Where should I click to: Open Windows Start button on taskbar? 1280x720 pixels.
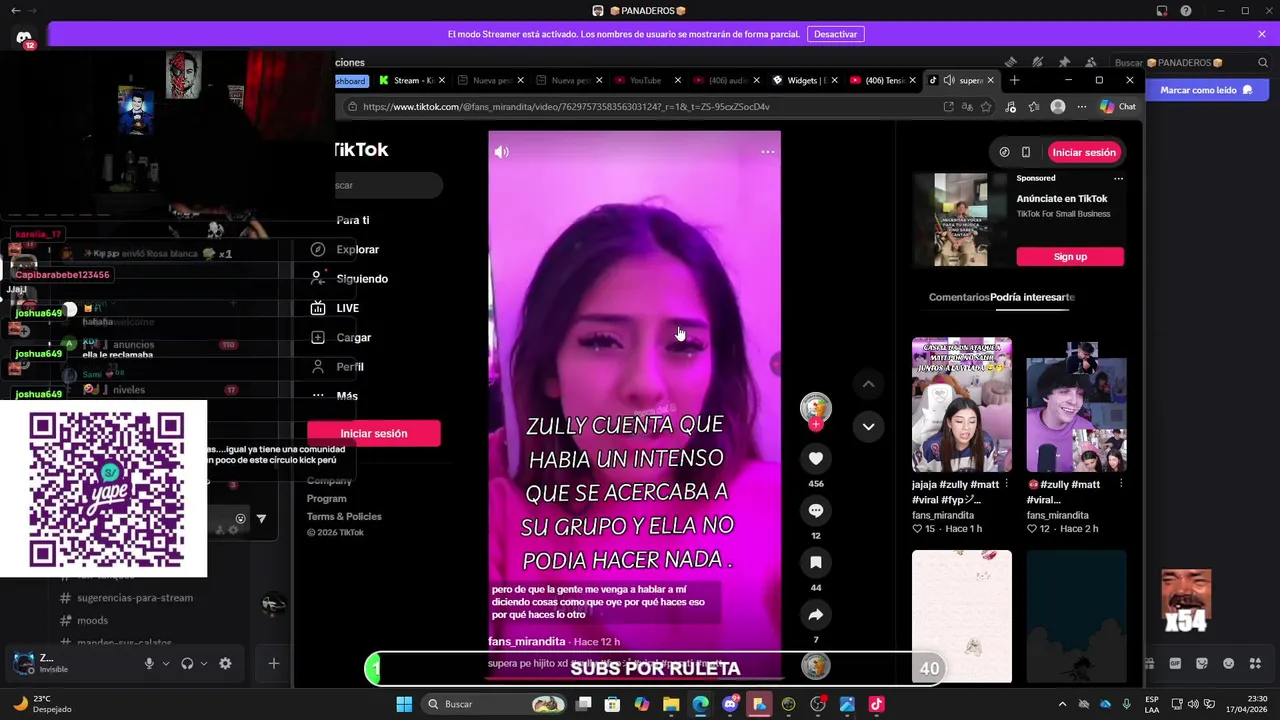(404, 704)
